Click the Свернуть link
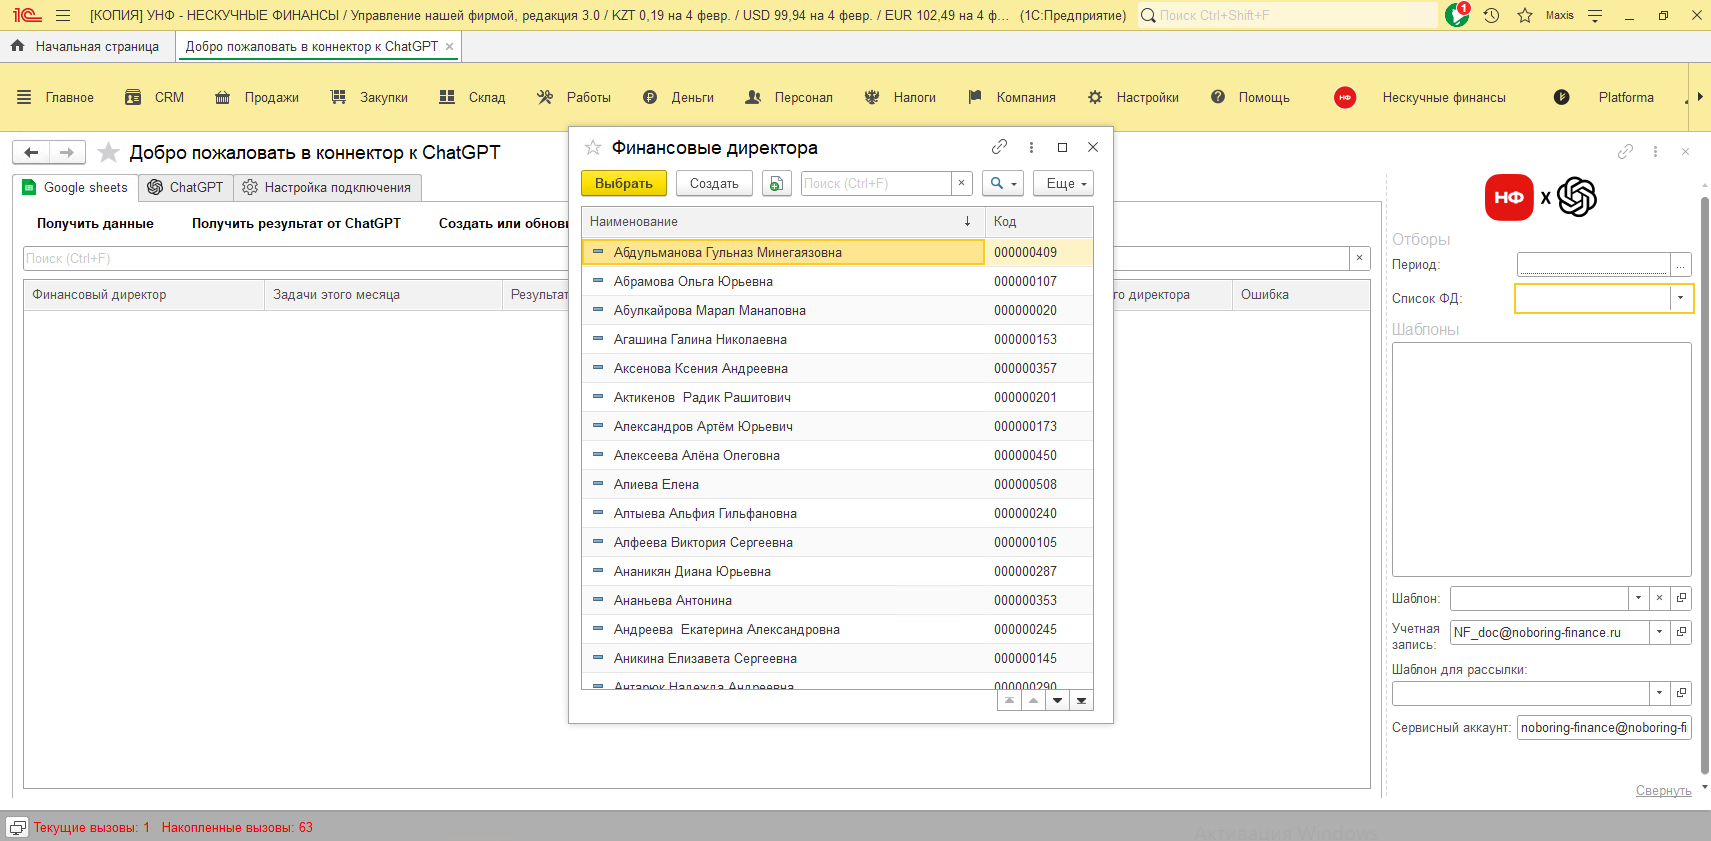 [x=1663, y=790]
